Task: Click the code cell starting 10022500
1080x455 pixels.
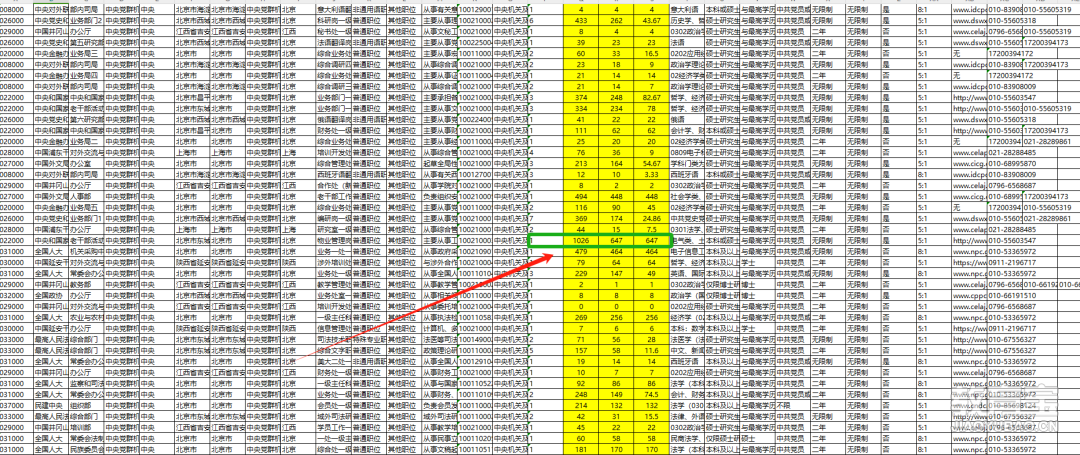Action: (x=475, y=43)
